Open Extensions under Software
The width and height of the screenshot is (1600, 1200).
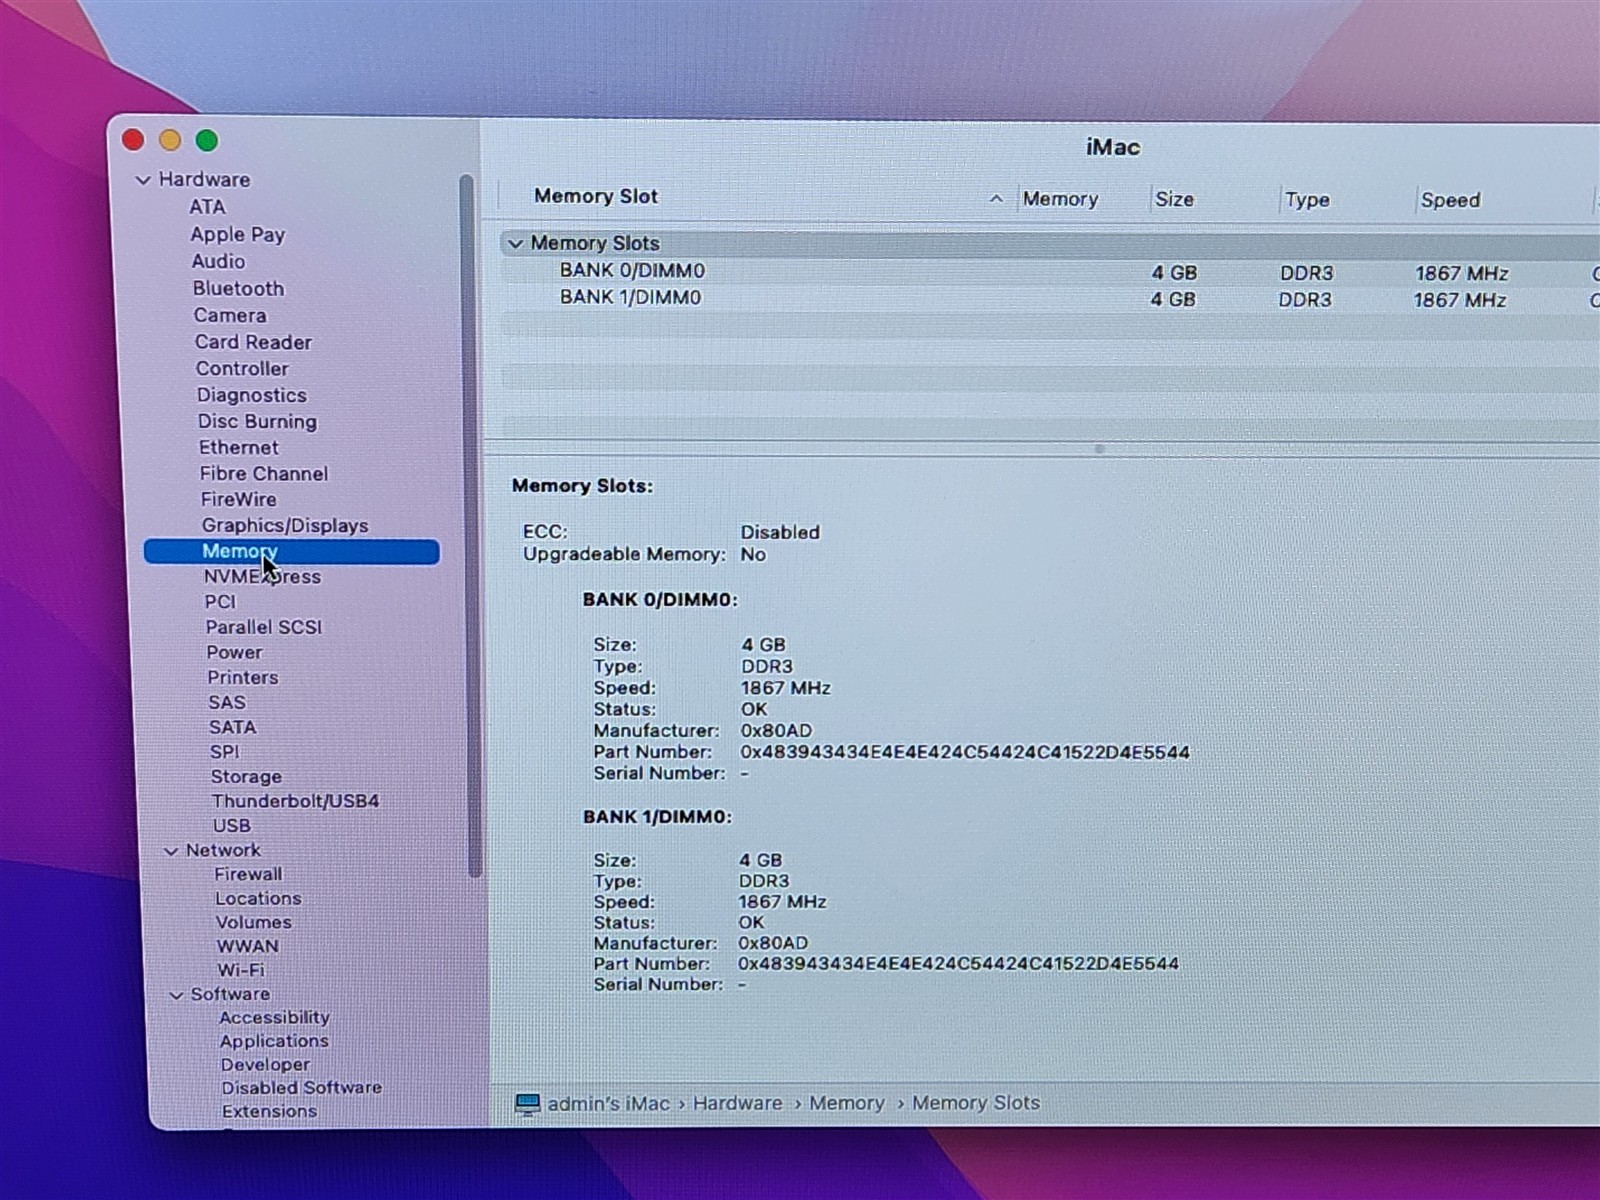[x=269, y=1112]
